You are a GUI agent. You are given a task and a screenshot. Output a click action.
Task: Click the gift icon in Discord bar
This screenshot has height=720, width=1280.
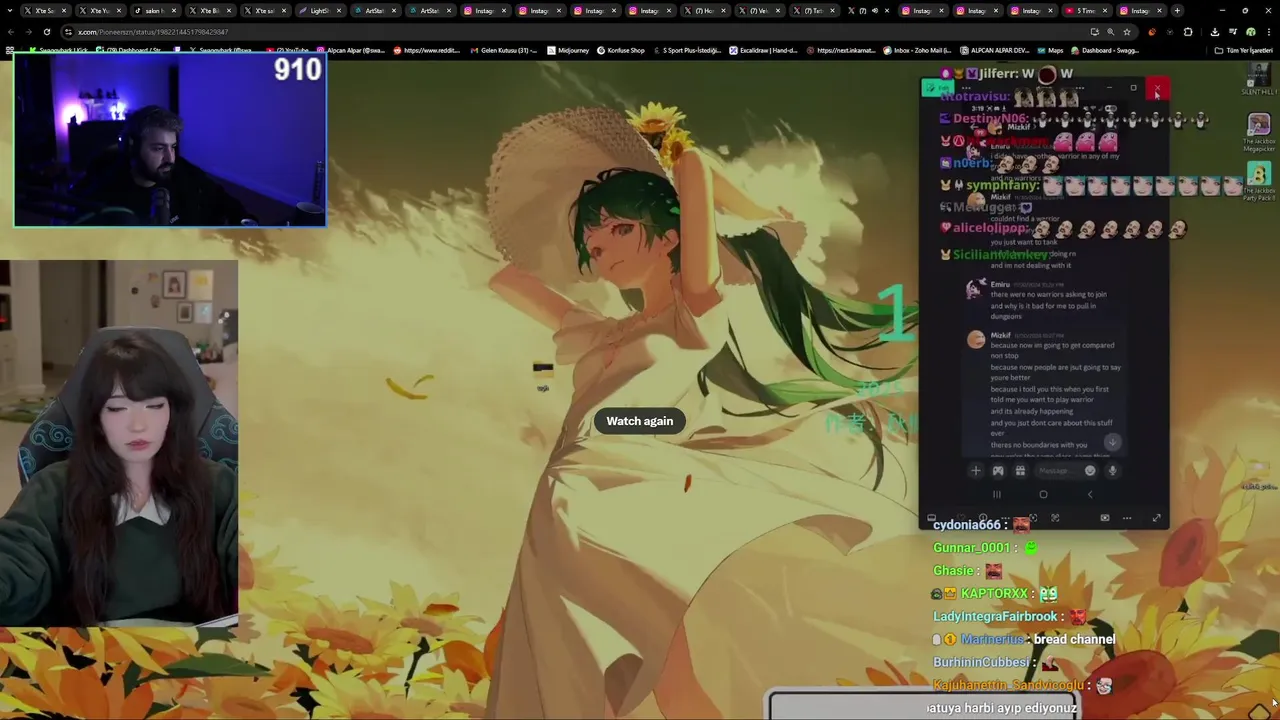[1020, 471]
